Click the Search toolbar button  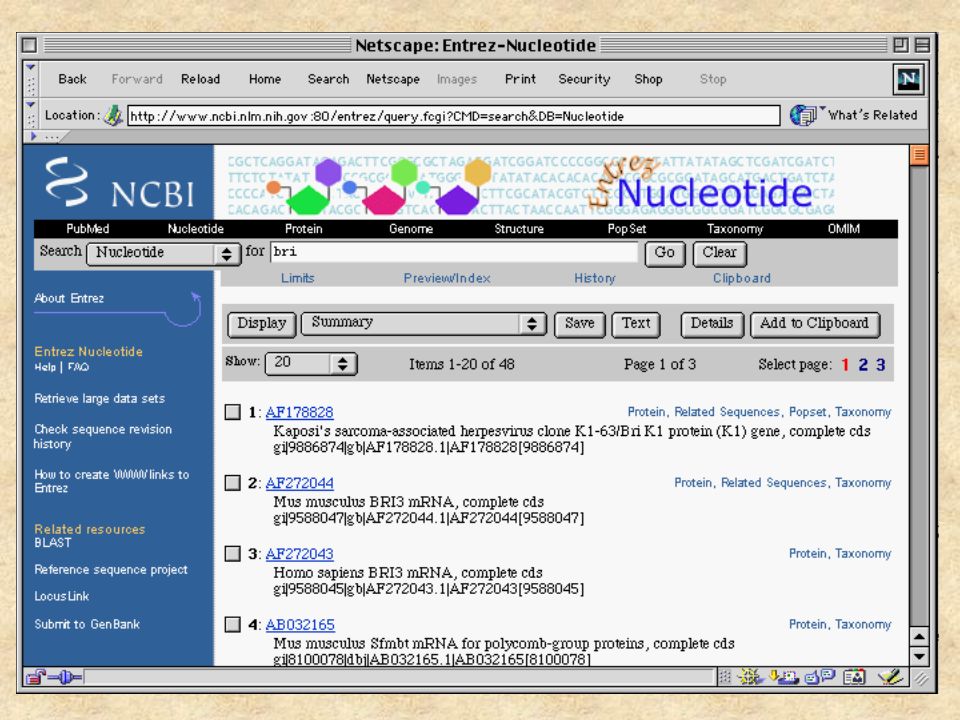click(328, 79)
